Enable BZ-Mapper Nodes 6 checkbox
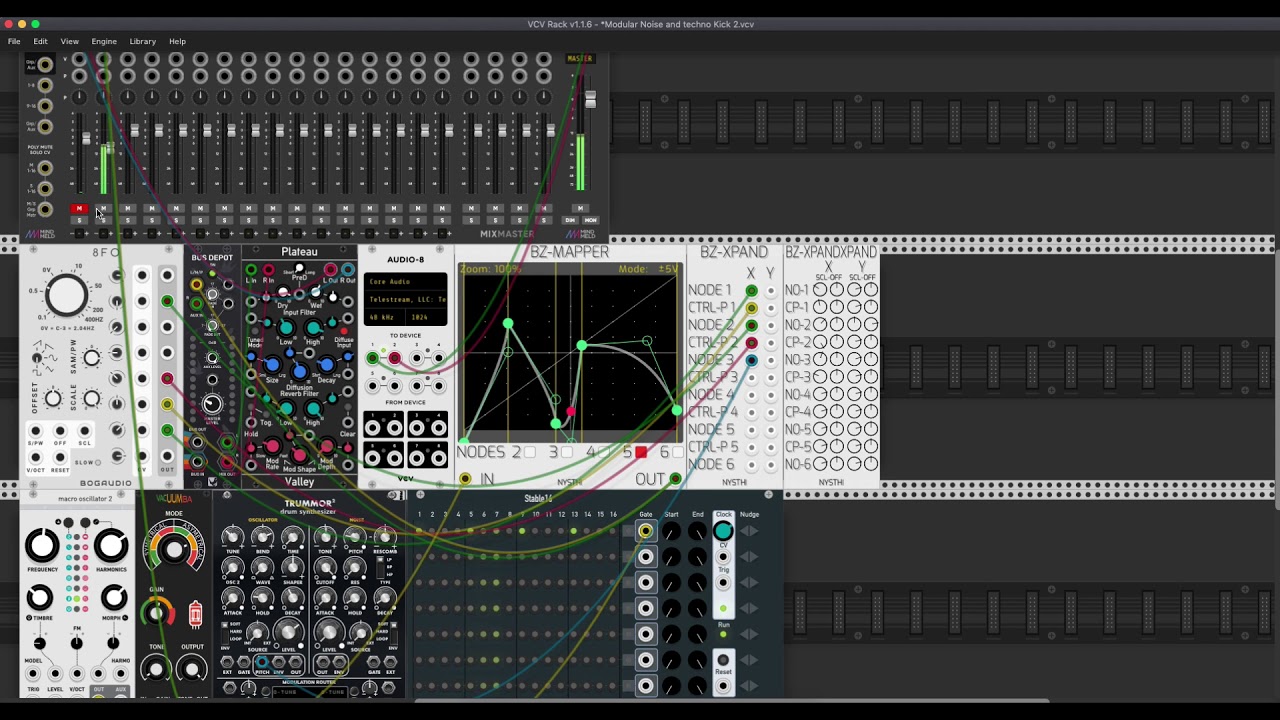 tap(677, 453)
